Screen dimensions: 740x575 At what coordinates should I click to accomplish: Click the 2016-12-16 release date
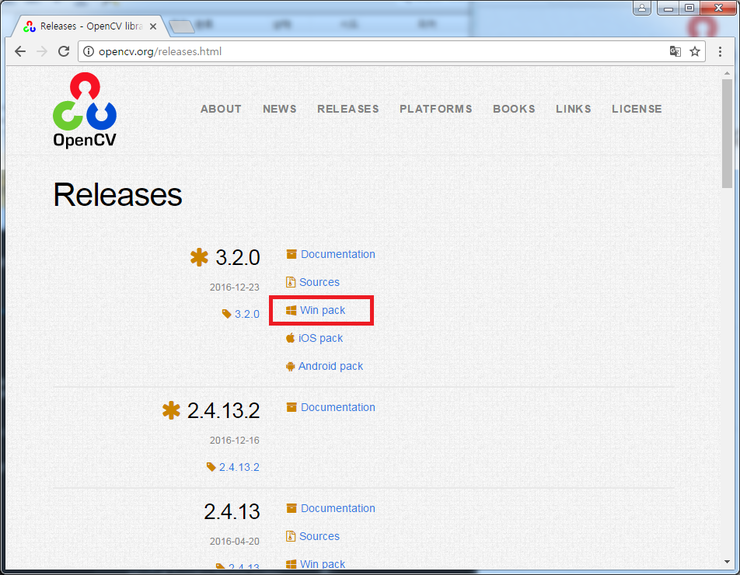coord(235,440)
